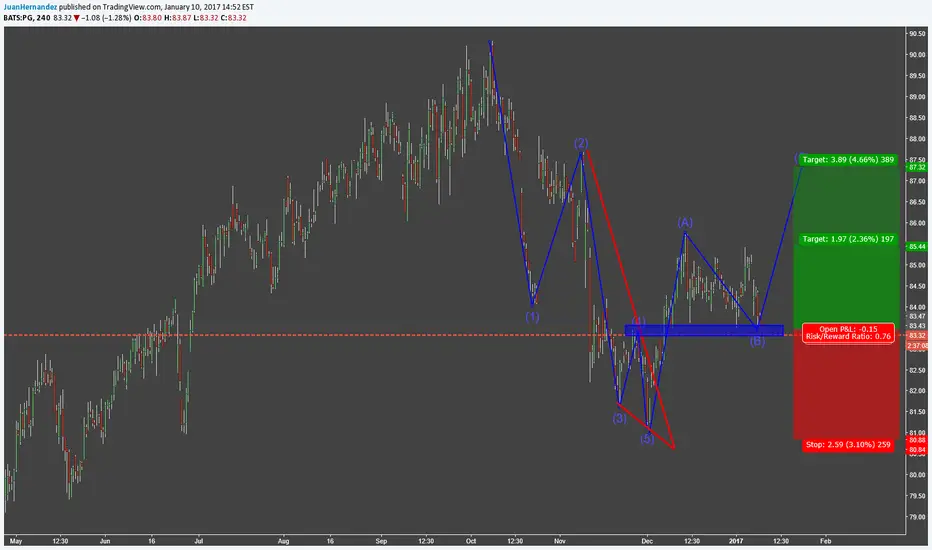
Task: Click the Jun label on time axis
Action: click(105, 541)
